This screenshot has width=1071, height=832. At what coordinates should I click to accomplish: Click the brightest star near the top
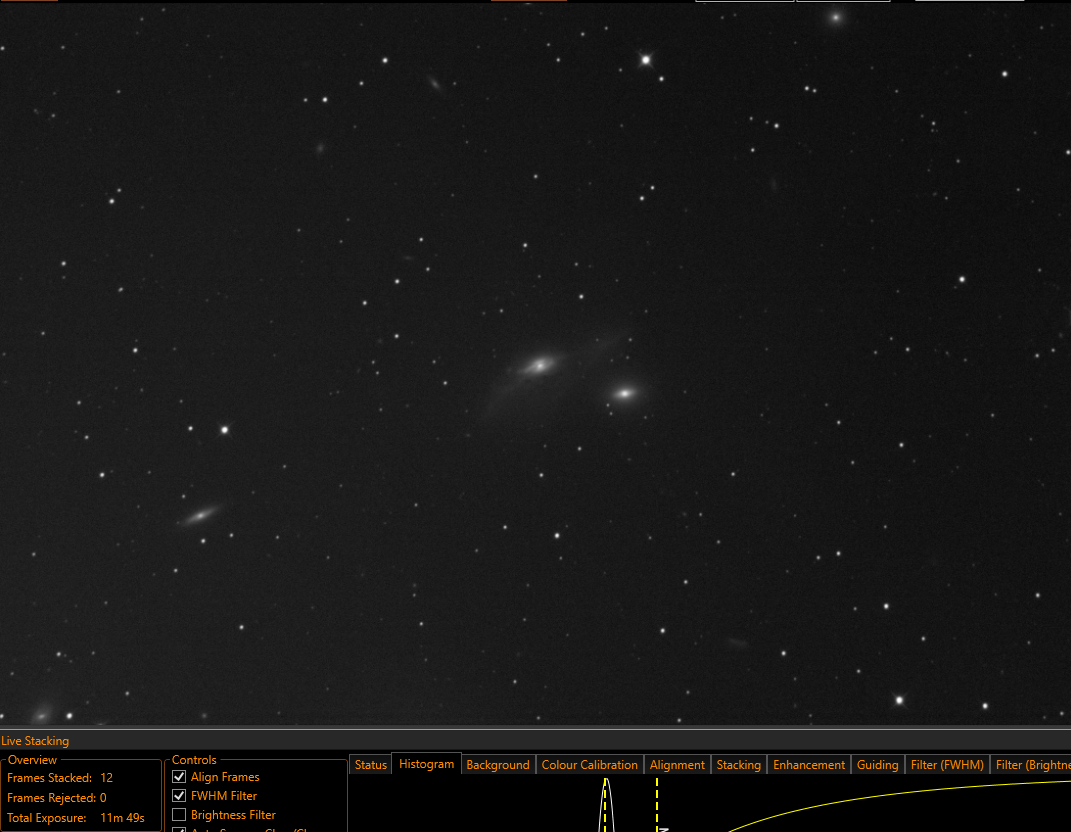tap(645, 60)
